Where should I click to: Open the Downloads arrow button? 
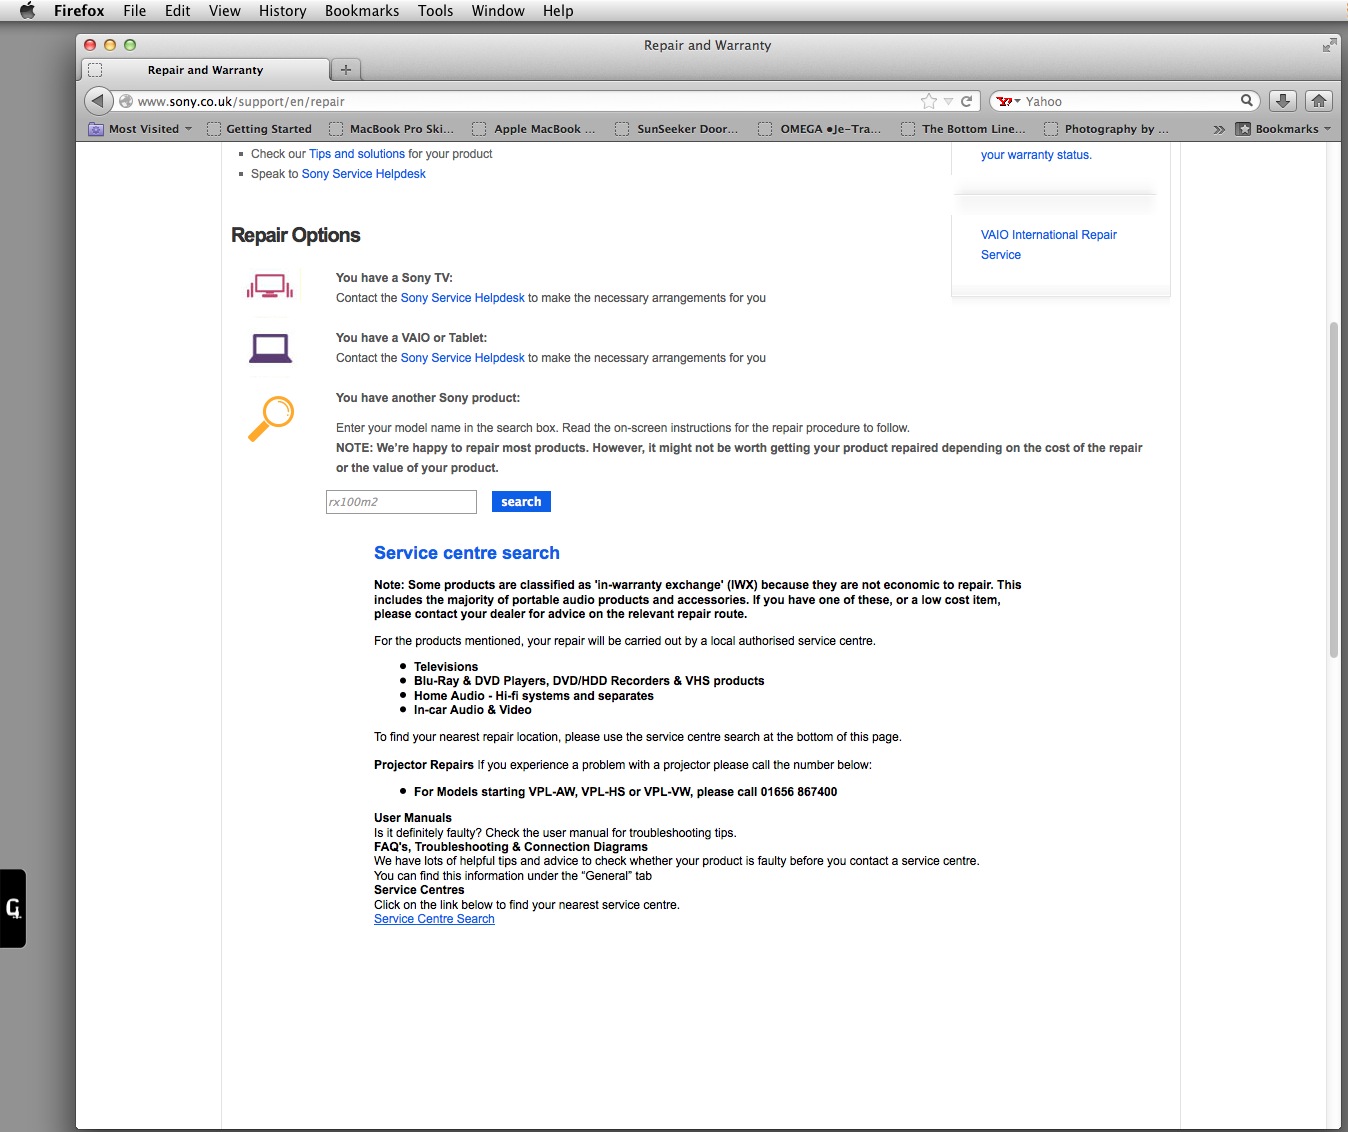1282,101
